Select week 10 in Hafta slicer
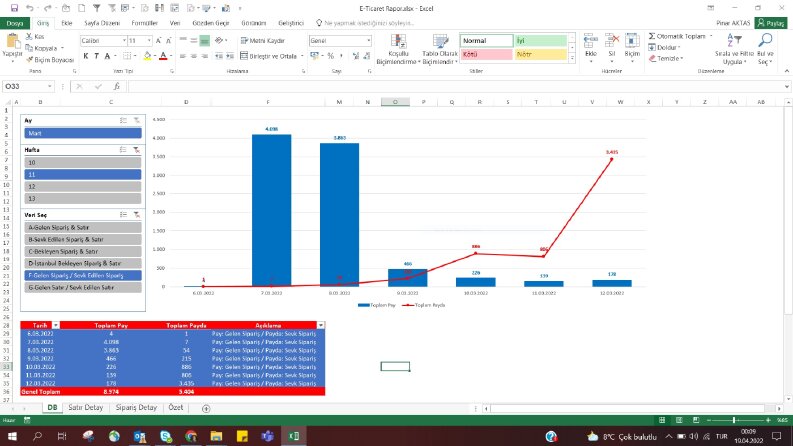The image size is (793, 446). tap(83, 162)
